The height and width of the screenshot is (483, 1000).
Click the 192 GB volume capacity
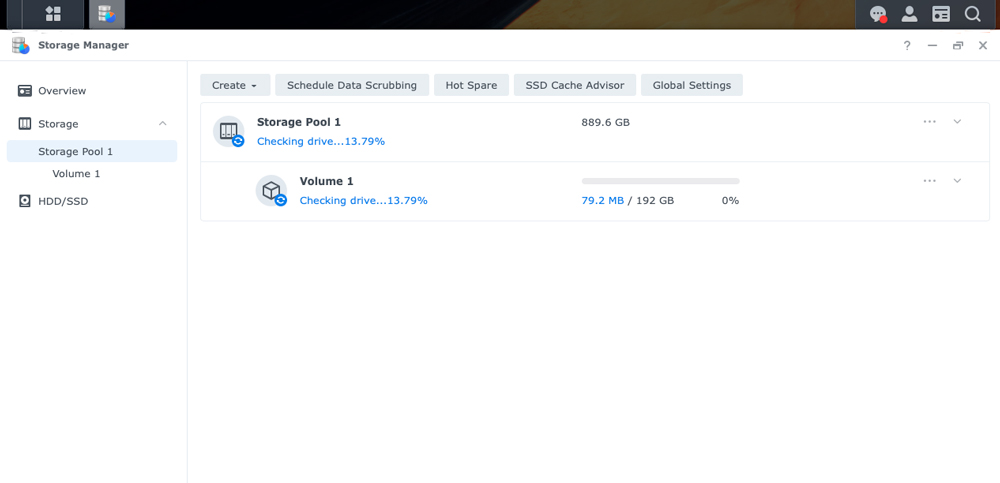(x=655, y=200)
